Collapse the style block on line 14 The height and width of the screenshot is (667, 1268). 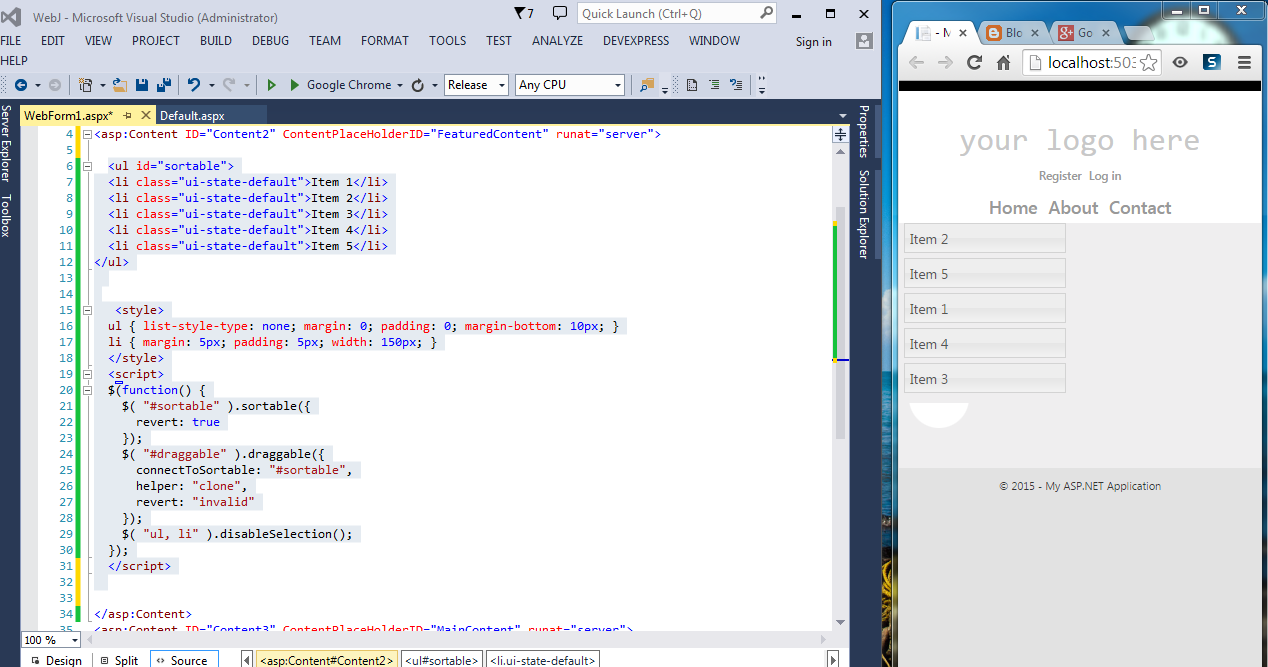point(87,310)
